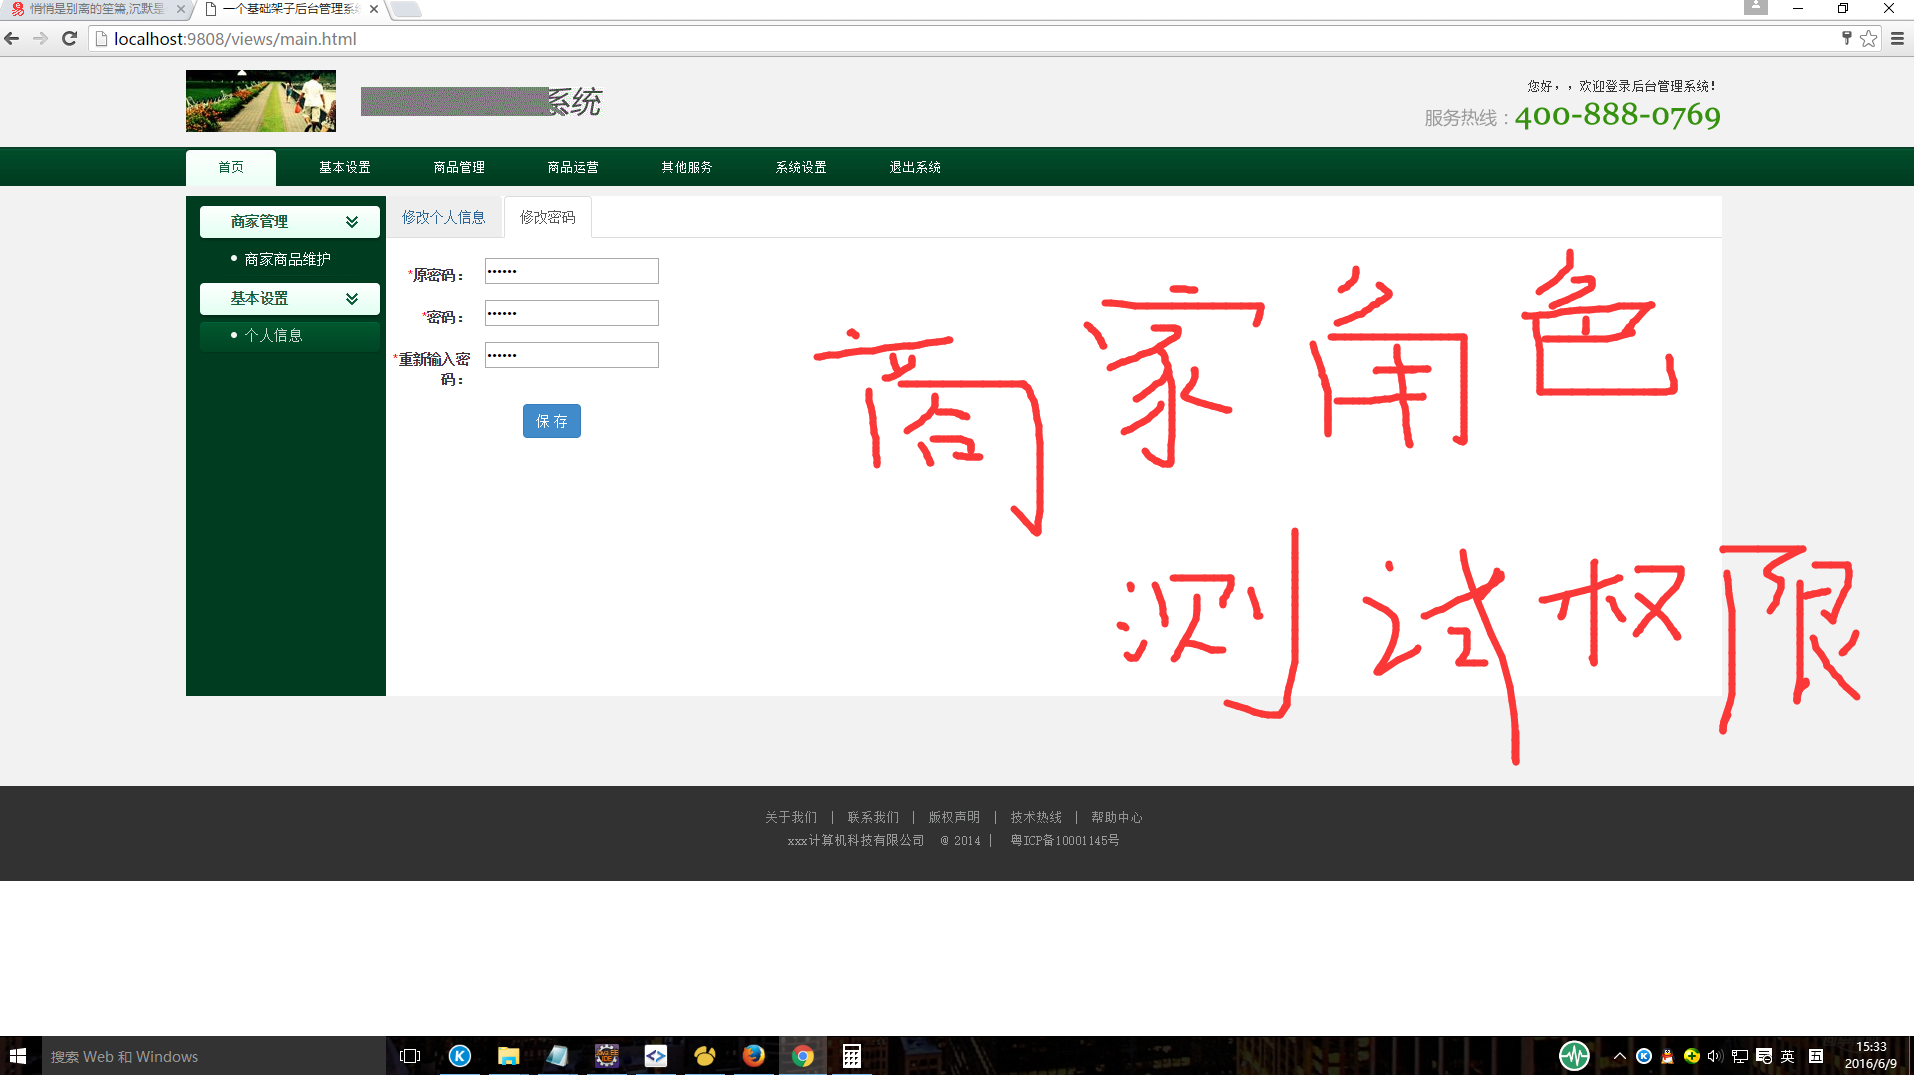Open the Chrome hamburger menu
The image size is (1914, 1075).
pyautogui.click(x=1897, y=39)
